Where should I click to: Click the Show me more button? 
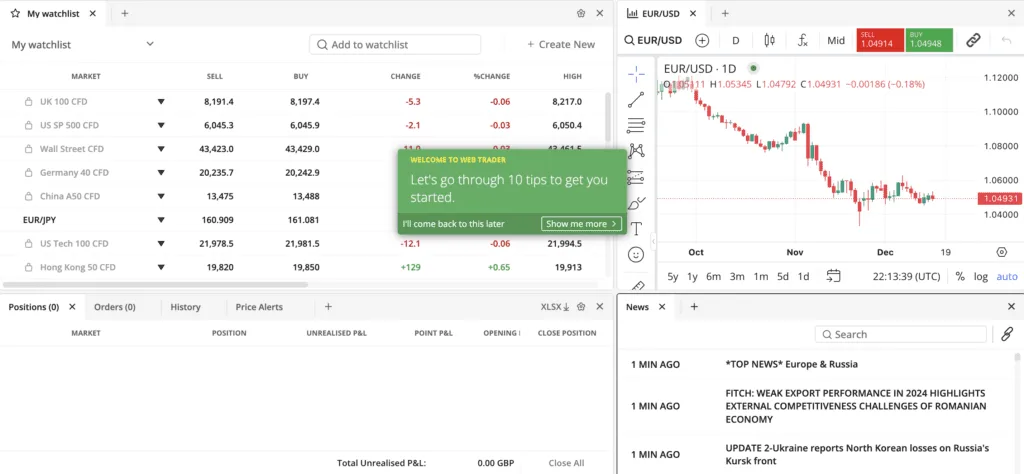tap(582, 224)
